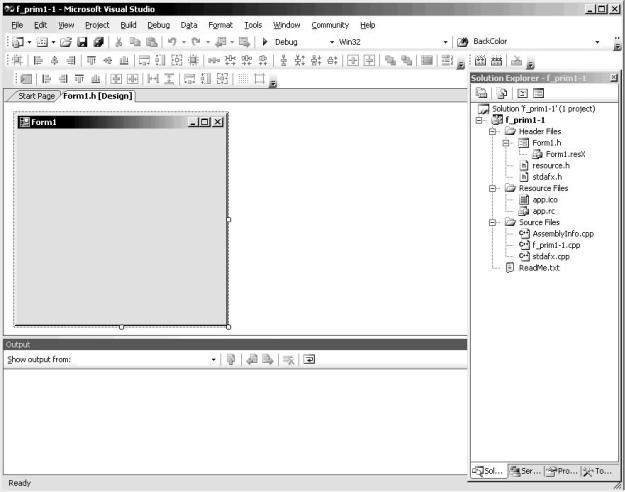
Task: Collapse the Form1.h node
Action: click(506, 143)
